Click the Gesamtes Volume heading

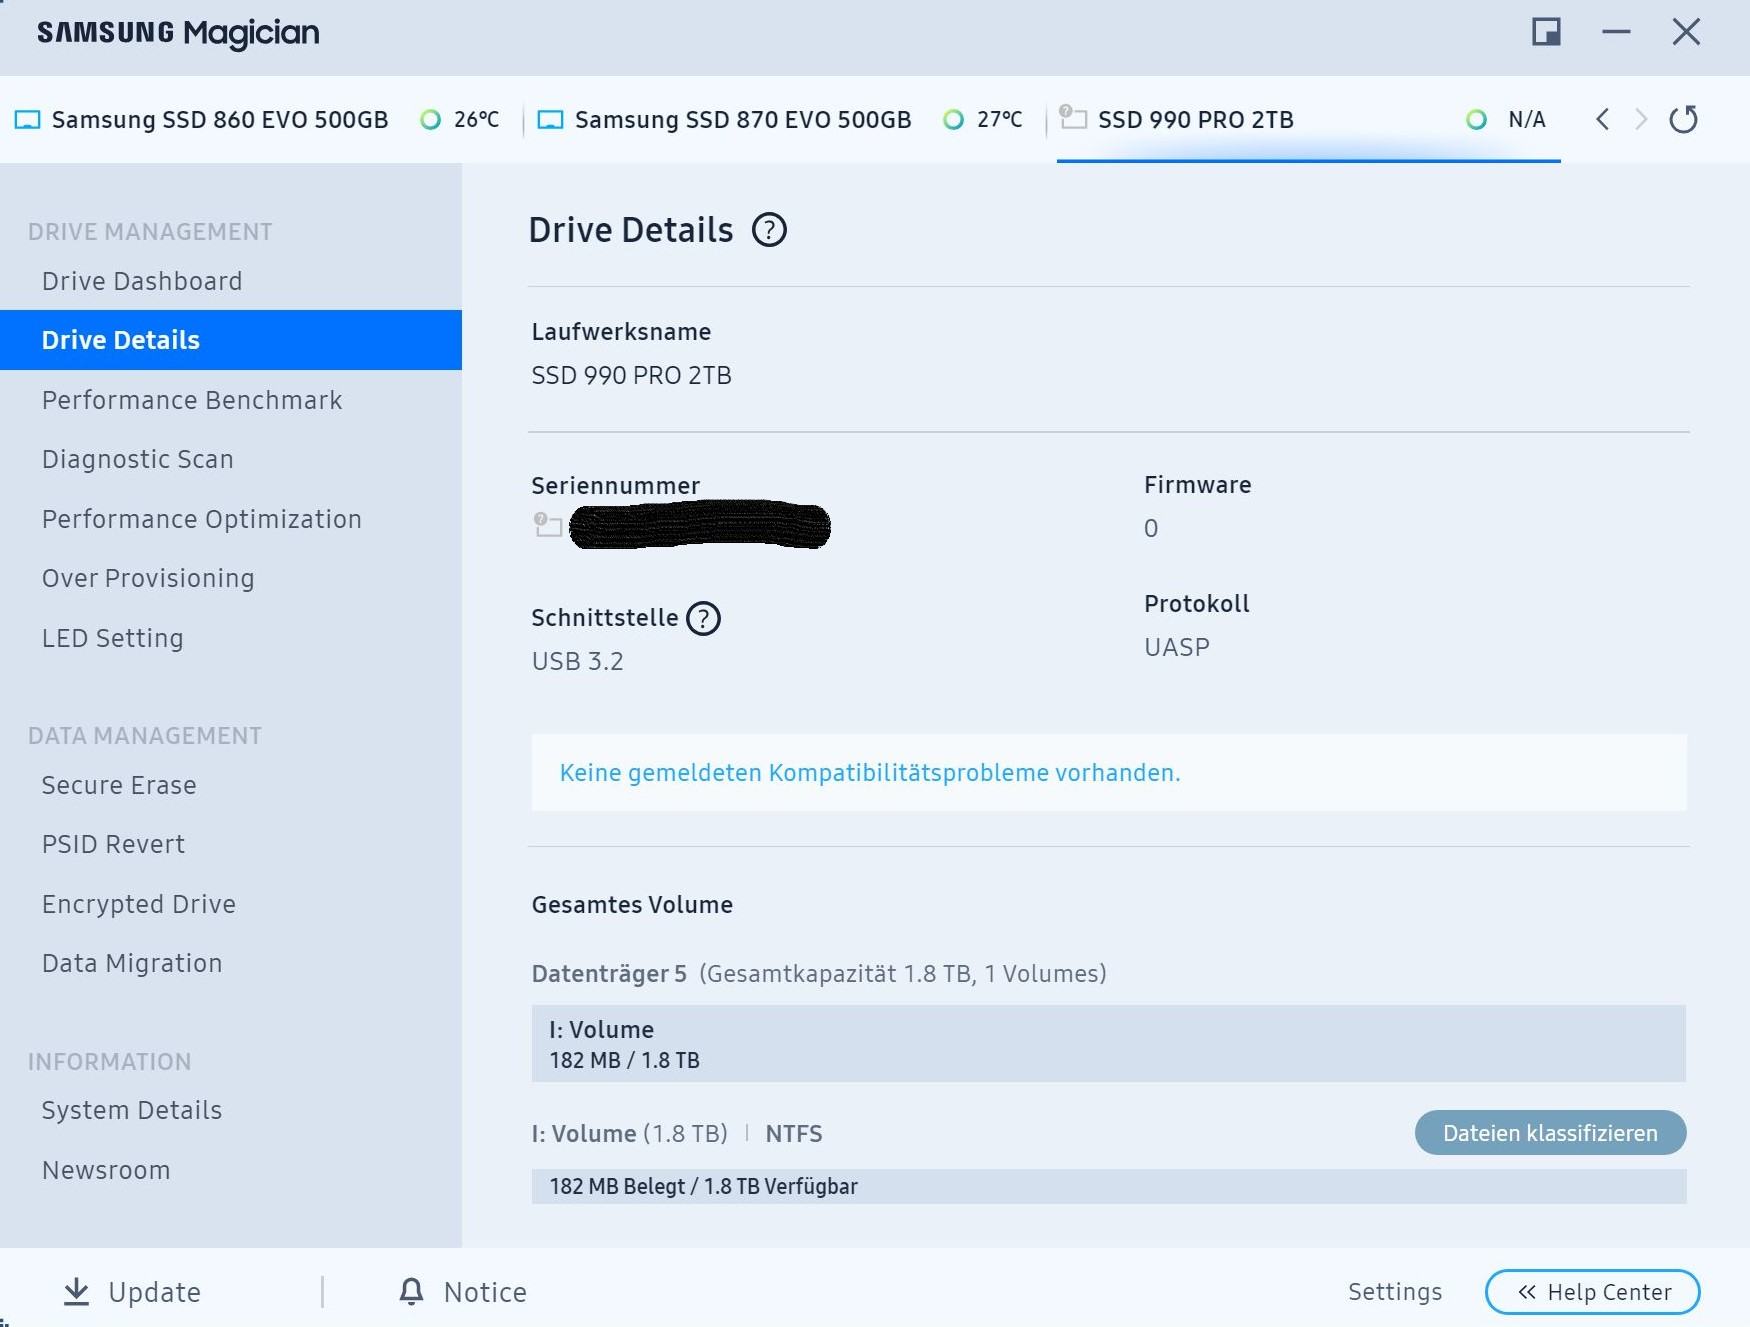632,905
